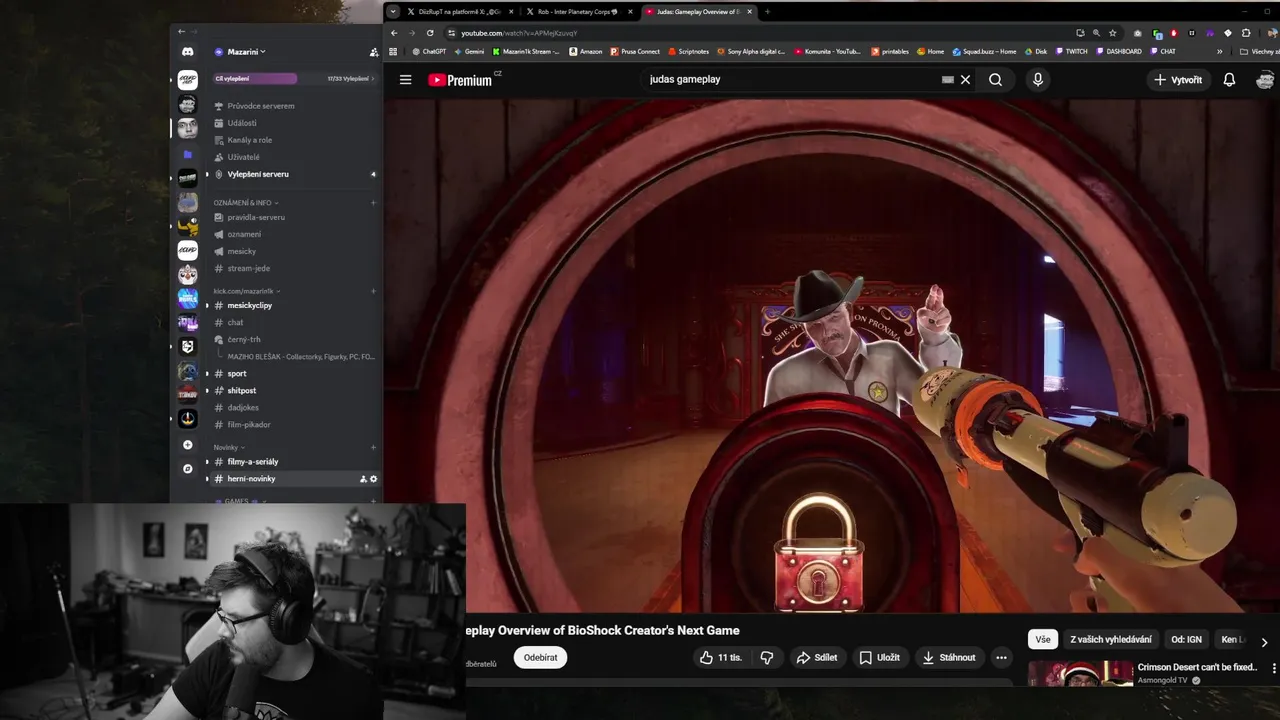
Task: Open the Prusa Connect bookmark
Action: coord(635,51)
